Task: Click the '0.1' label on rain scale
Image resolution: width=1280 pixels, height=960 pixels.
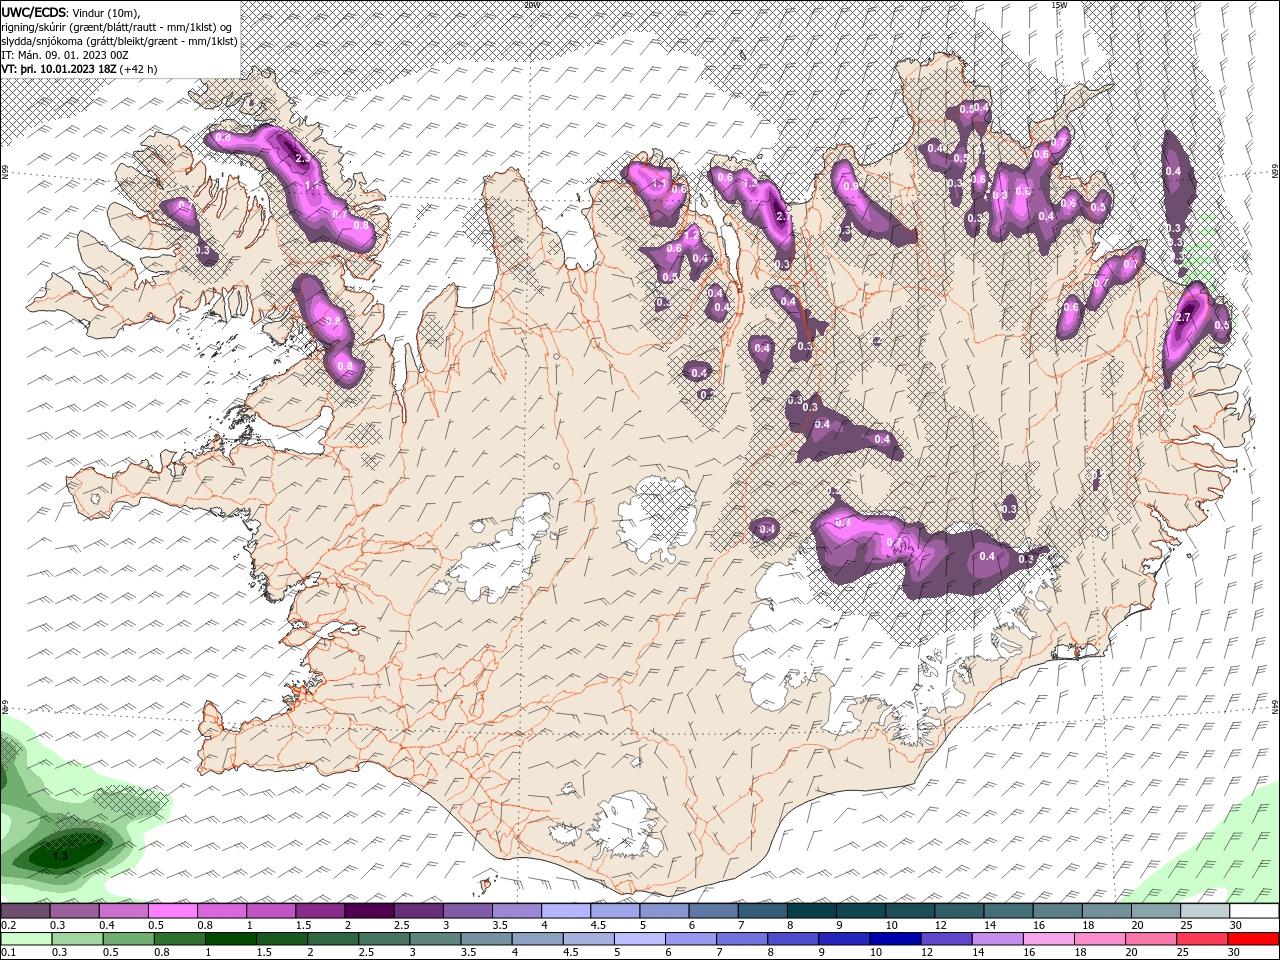Action: pos(8,953)
